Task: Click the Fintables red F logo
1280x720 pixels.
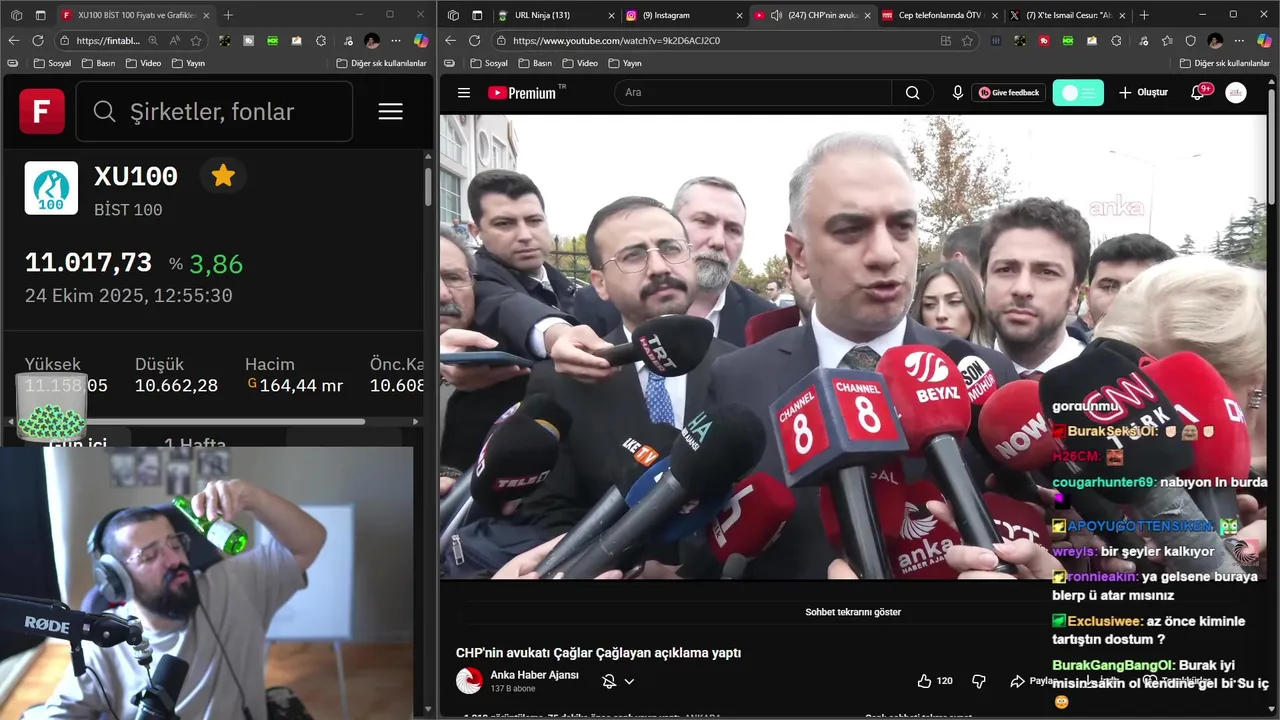Action: pos(42,111)
